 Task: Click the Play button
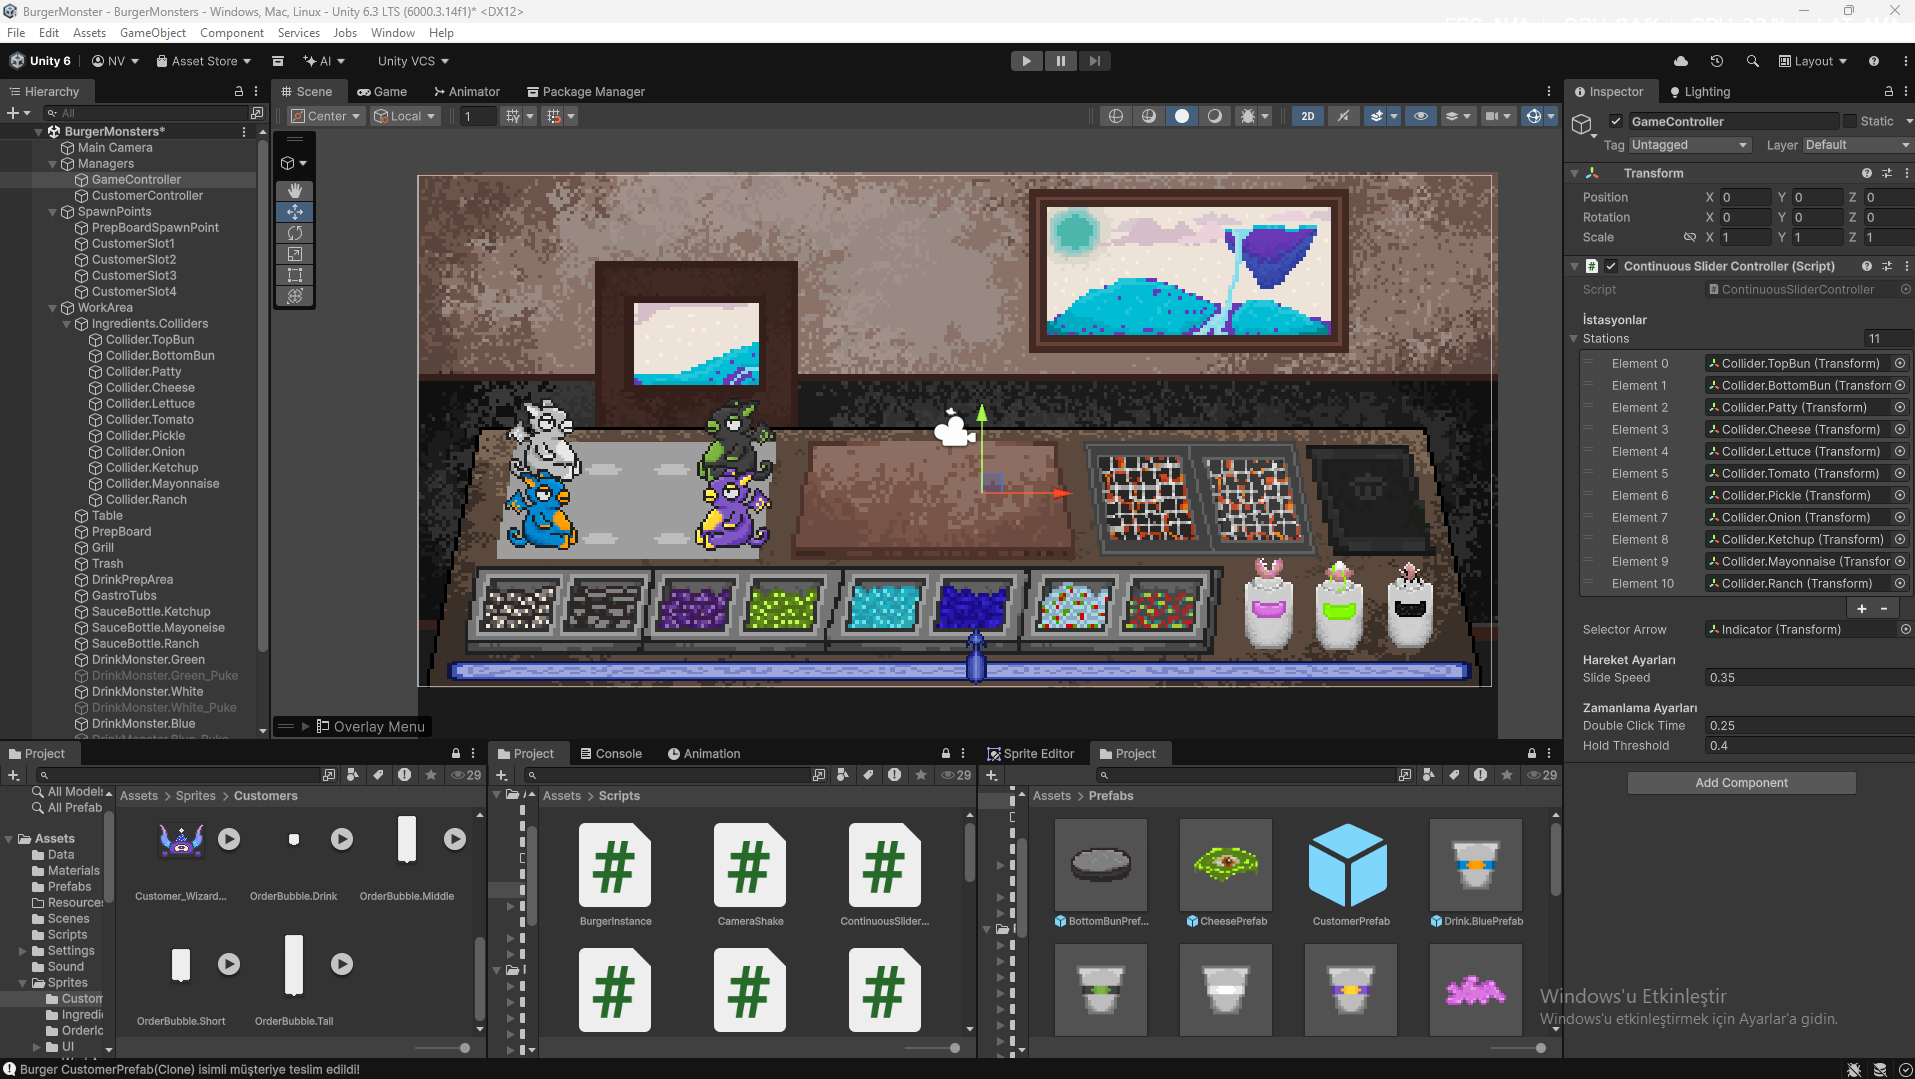(1026, 61)
